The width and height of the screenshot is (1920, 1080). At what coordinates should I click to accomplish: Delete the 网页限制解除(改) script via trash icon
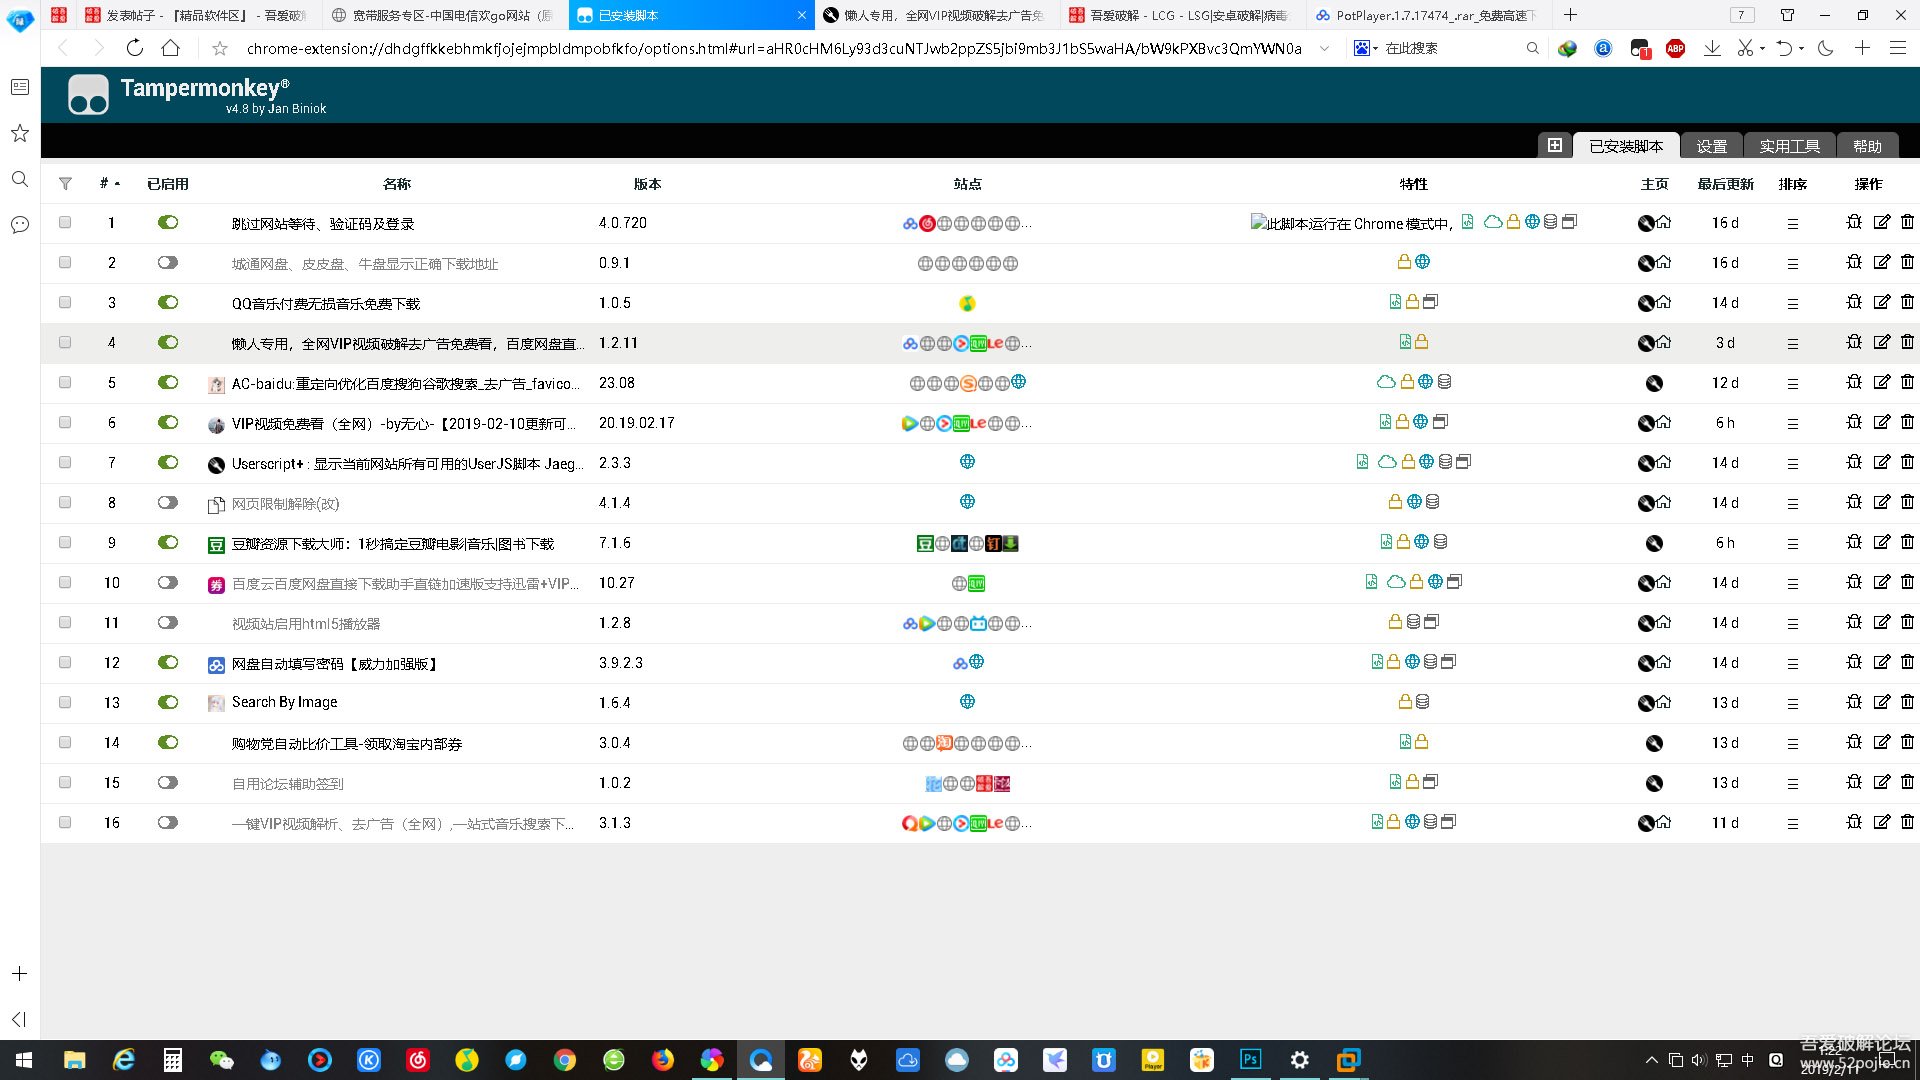[x=1909, y=503]
